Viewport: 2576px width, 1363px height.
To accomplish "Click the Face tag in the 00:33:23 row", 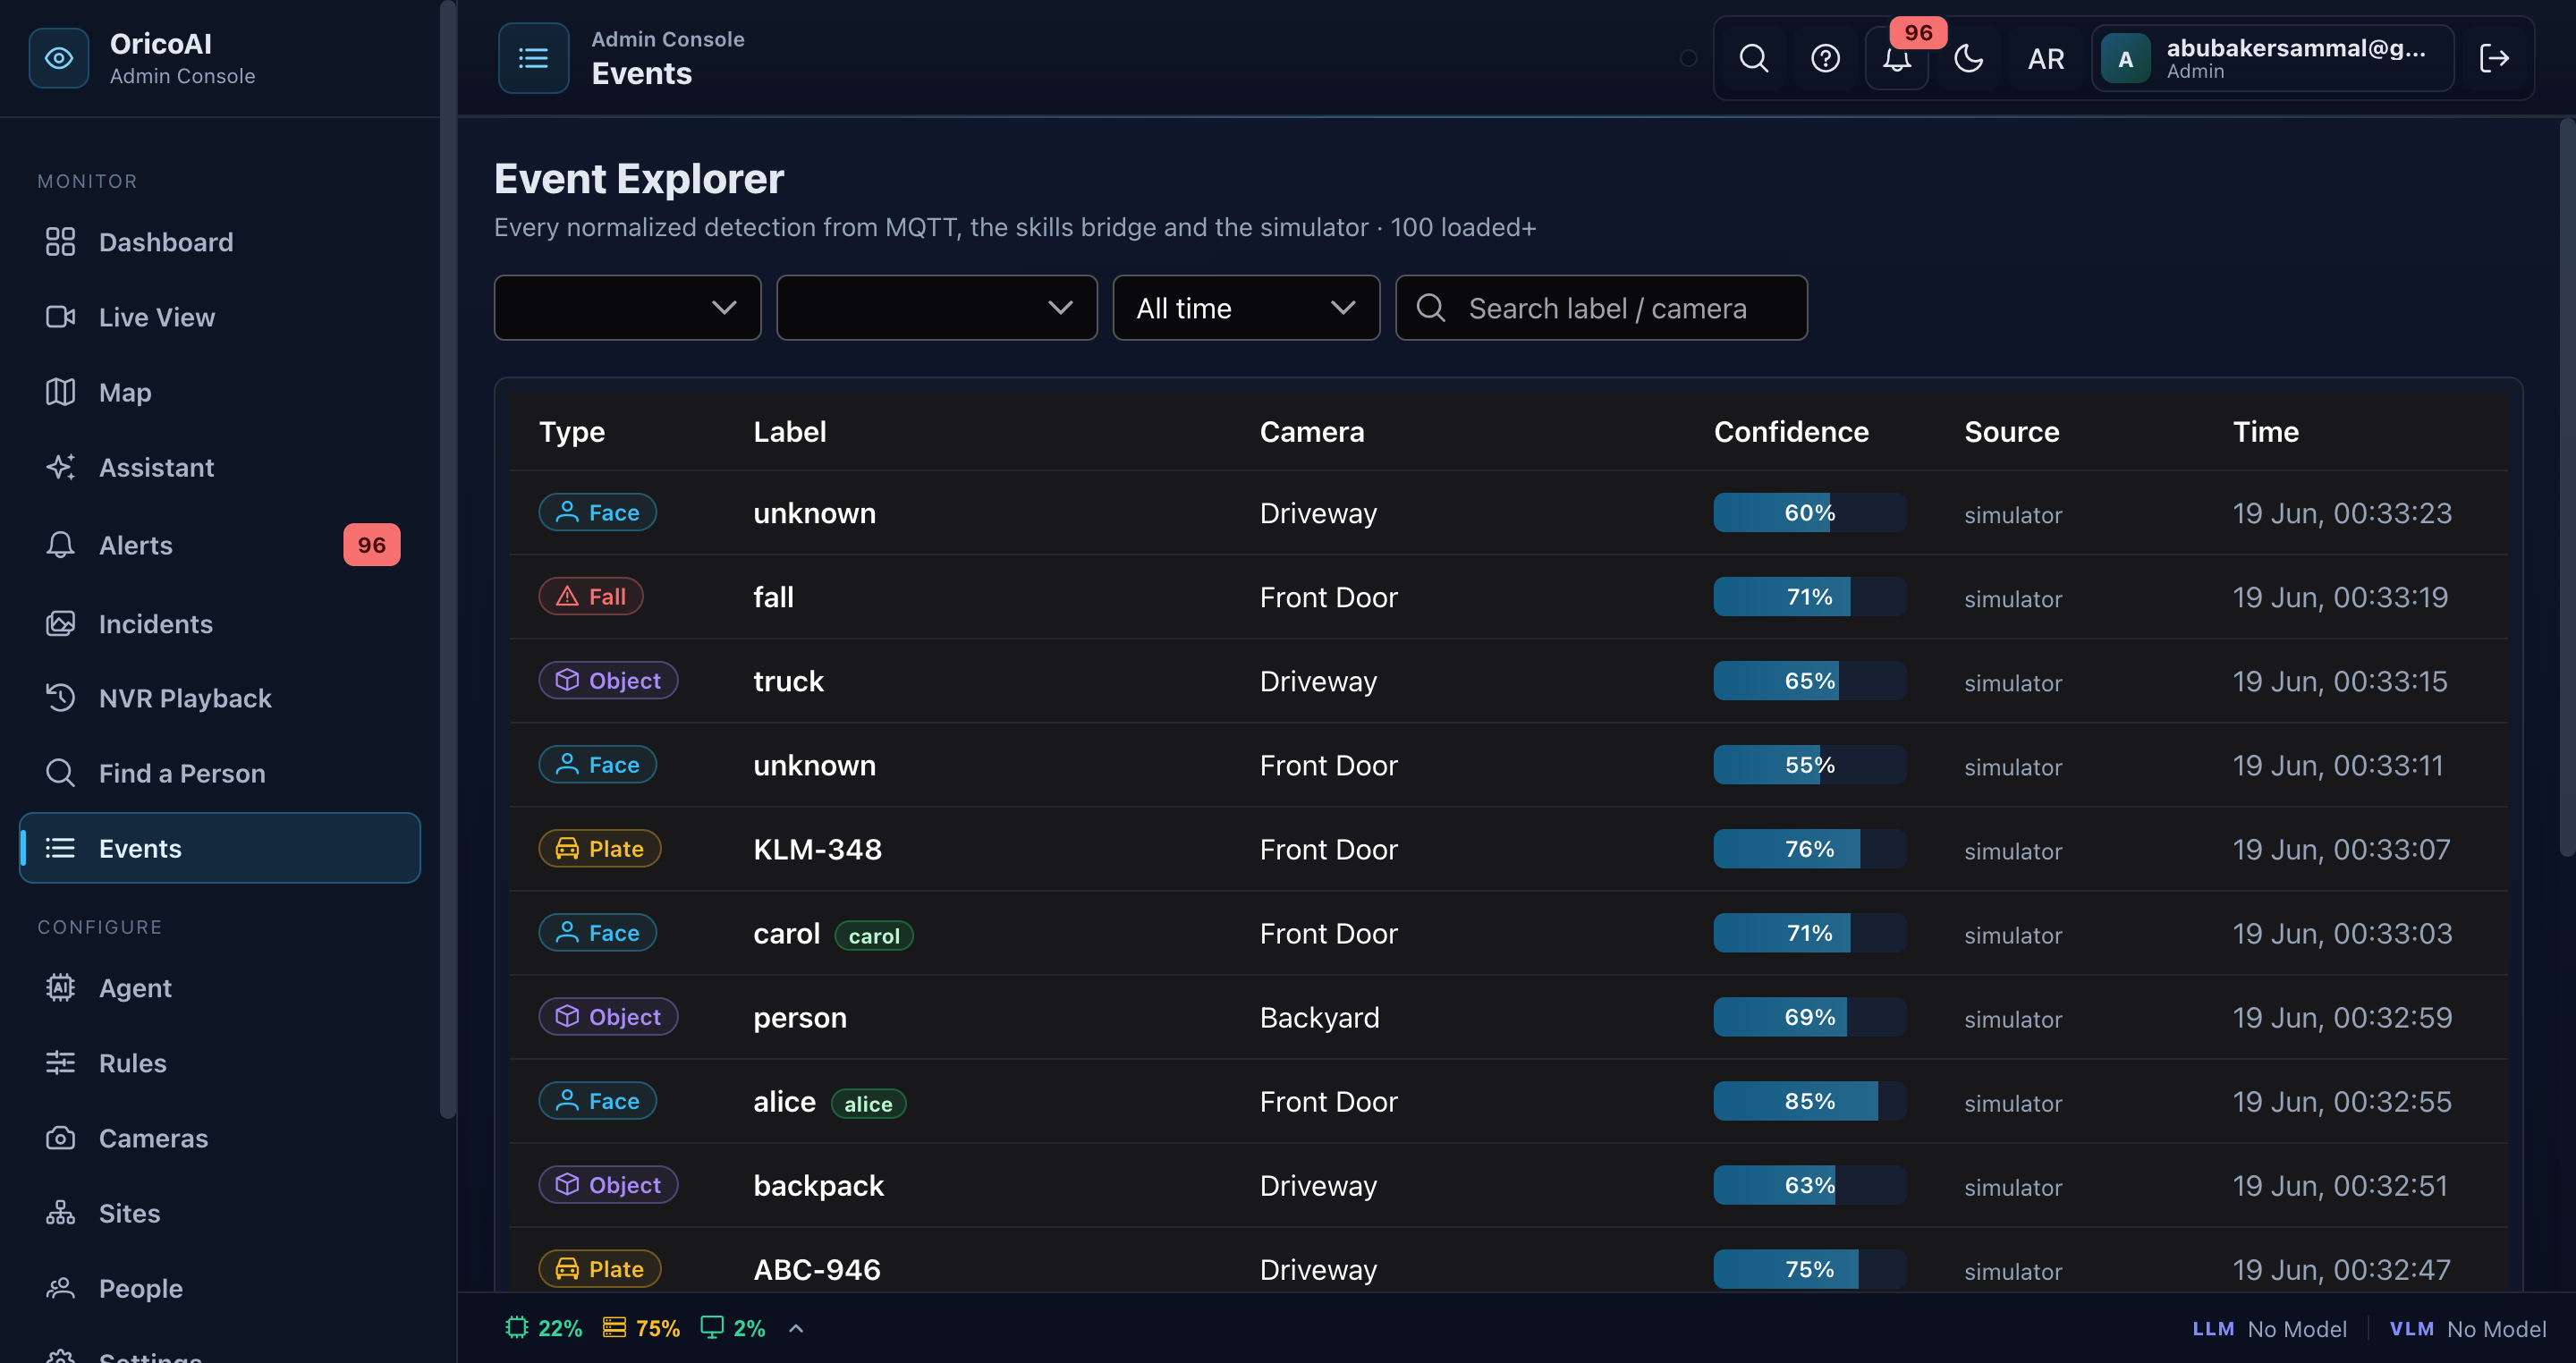I will [x=597, y=512].
